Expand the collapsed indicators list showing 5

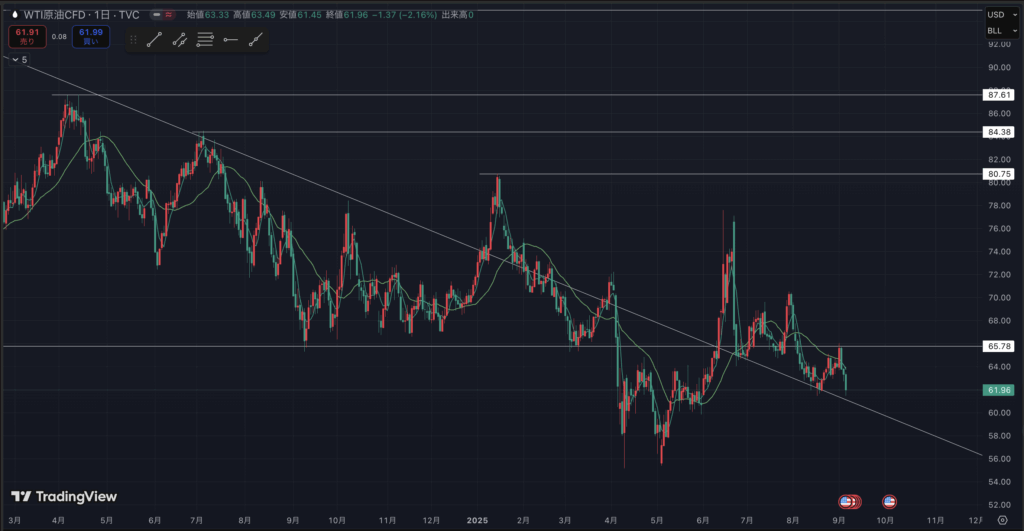[x=17, y=60]
